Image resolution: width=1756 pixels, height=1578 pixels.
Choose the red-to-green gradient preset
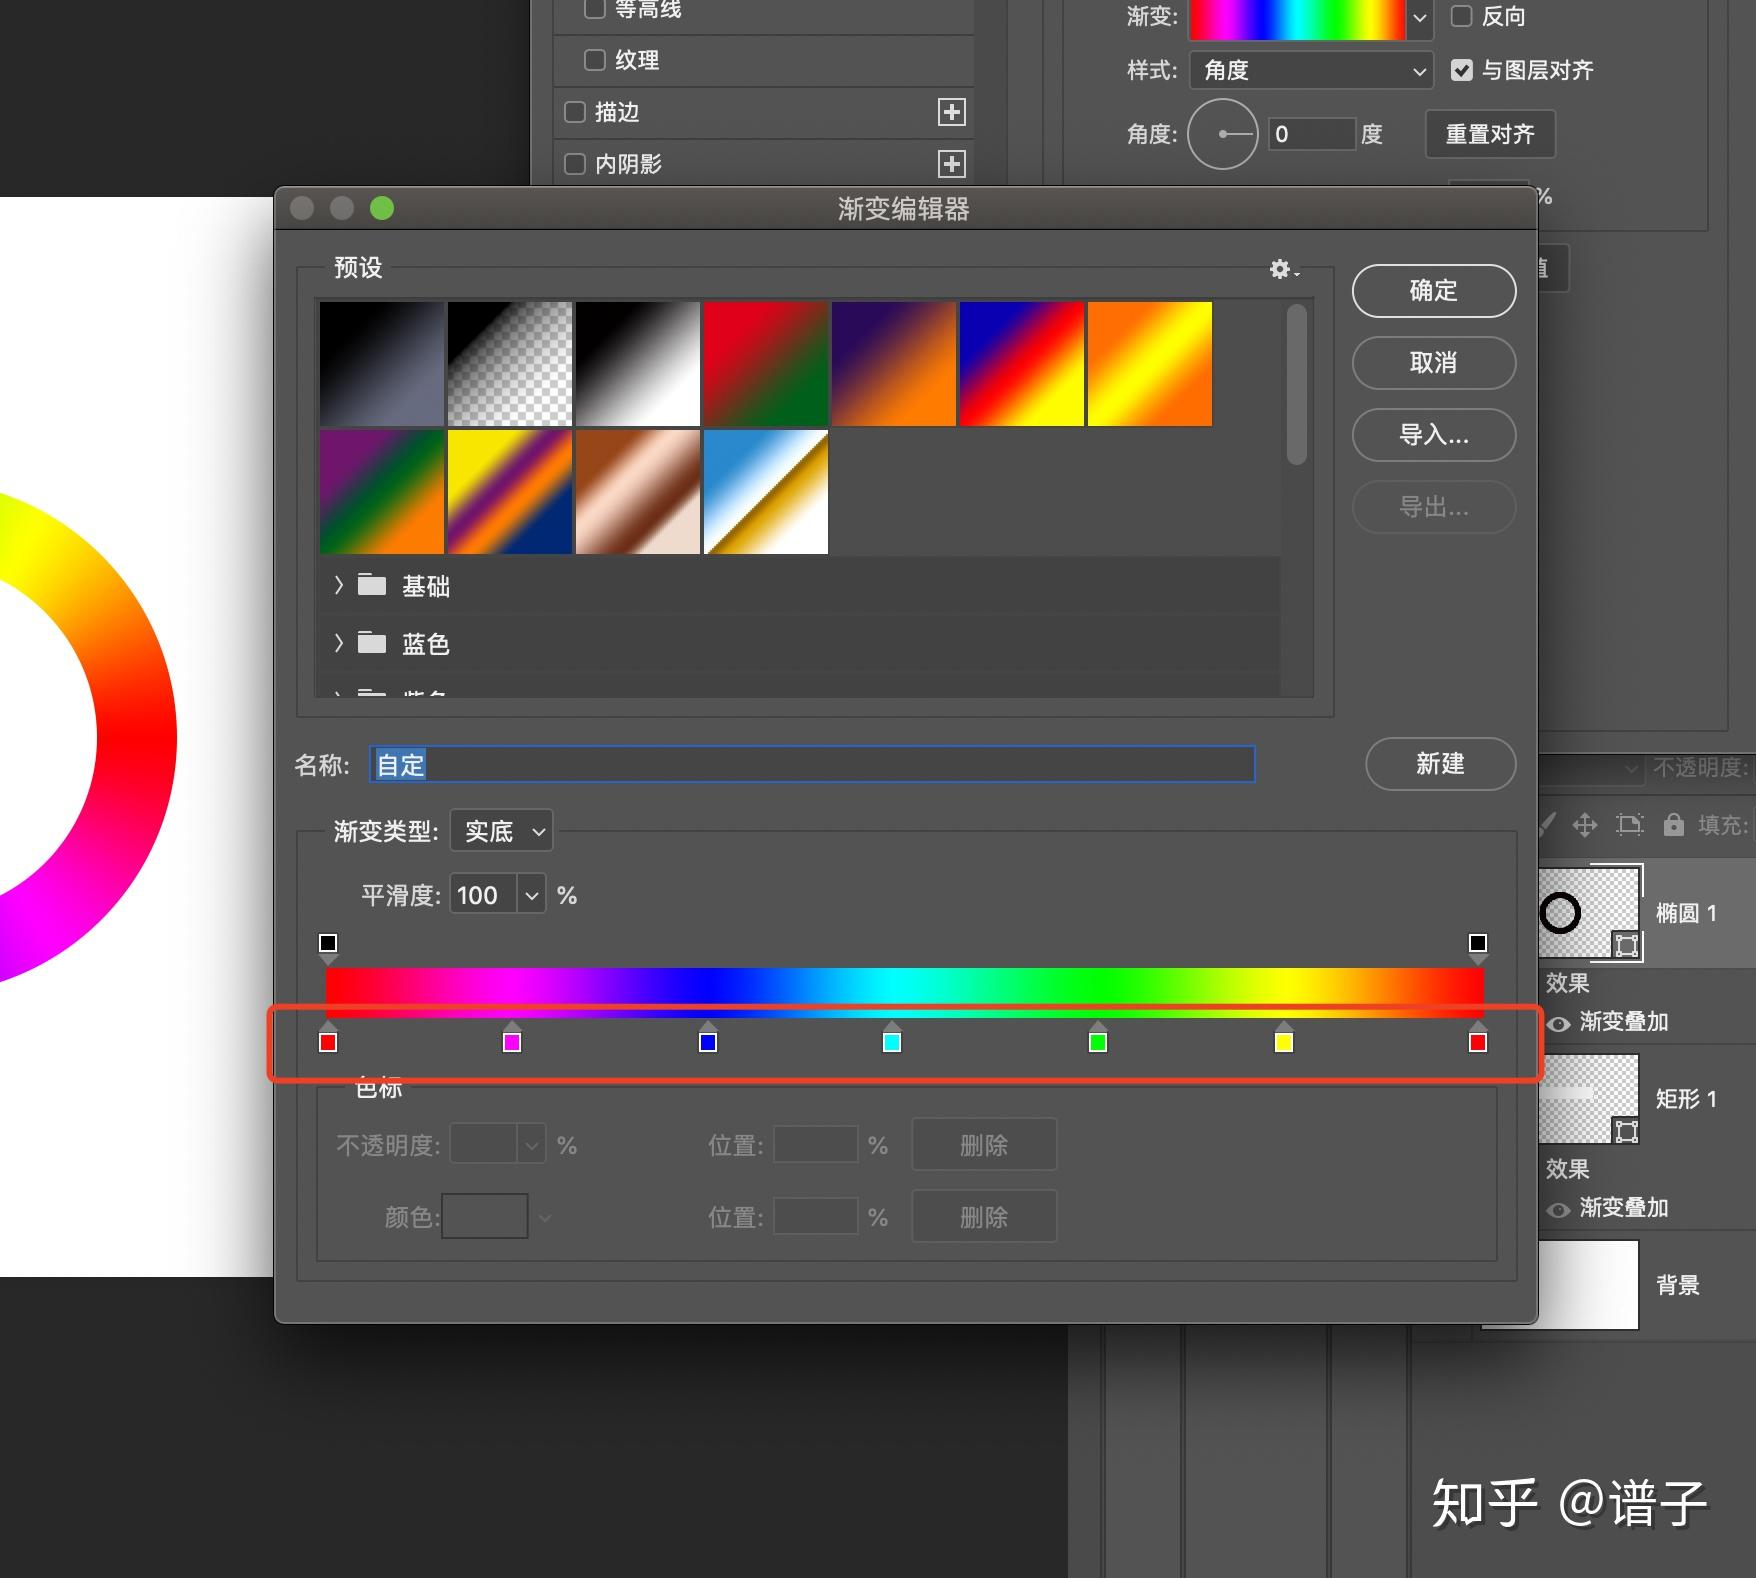tap(766, 364)
